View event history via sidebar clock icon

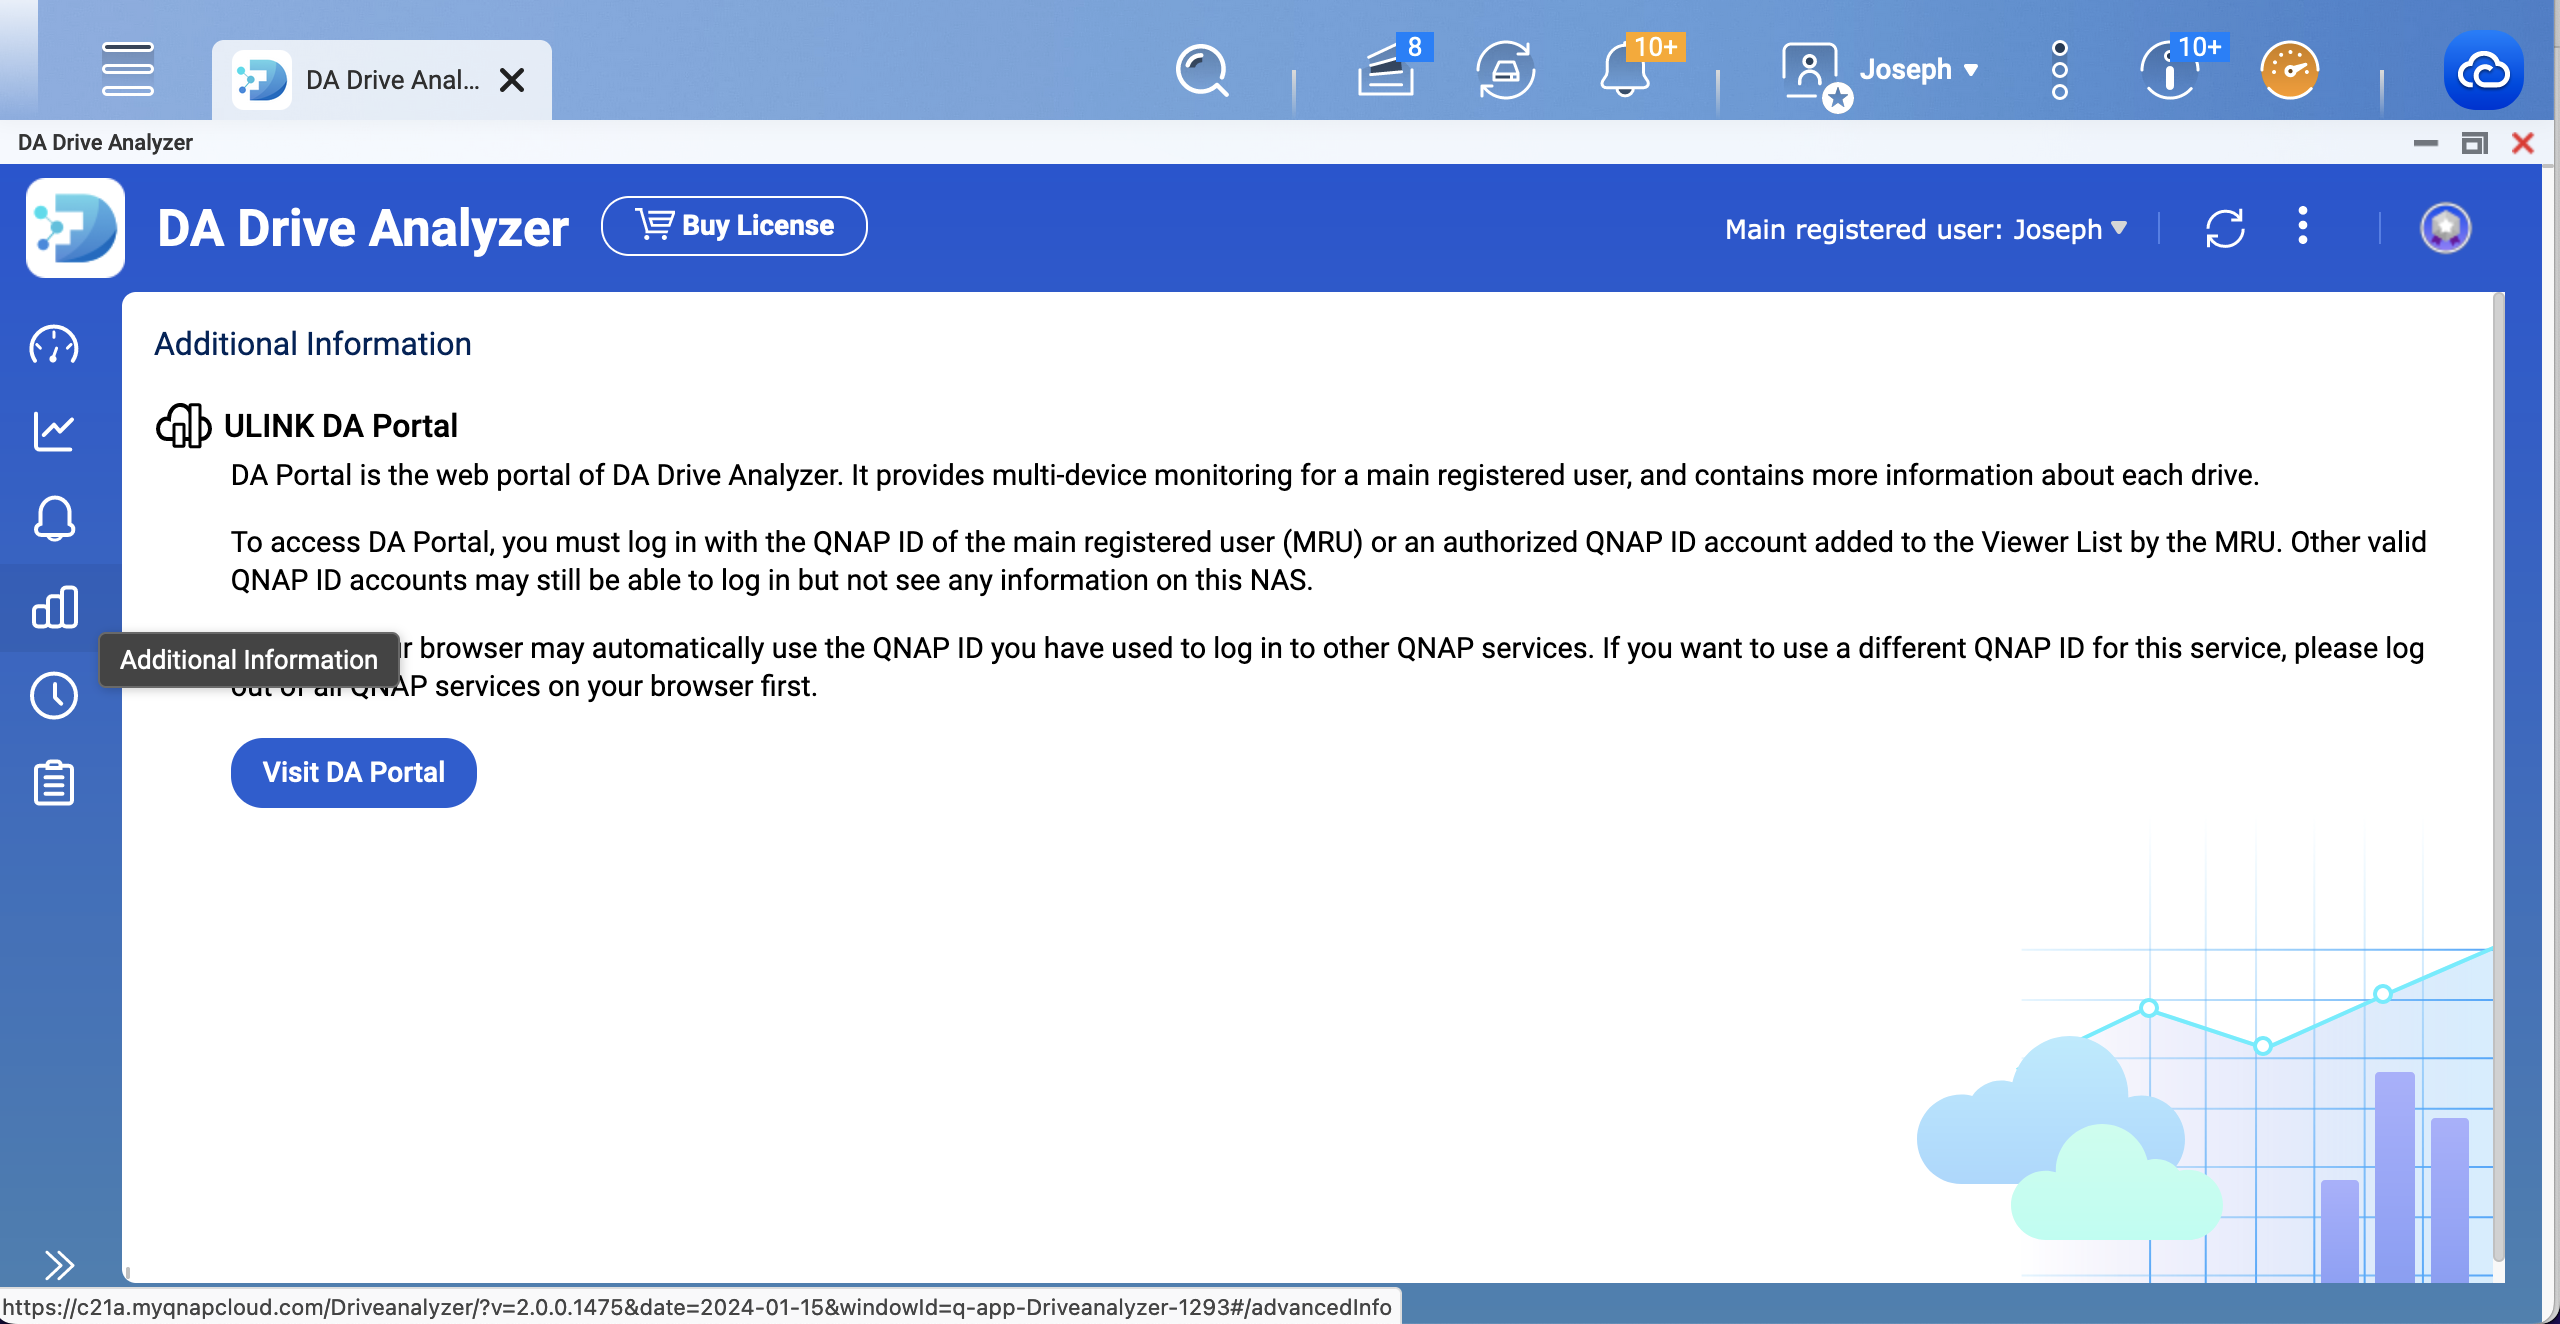coord(55,695)
